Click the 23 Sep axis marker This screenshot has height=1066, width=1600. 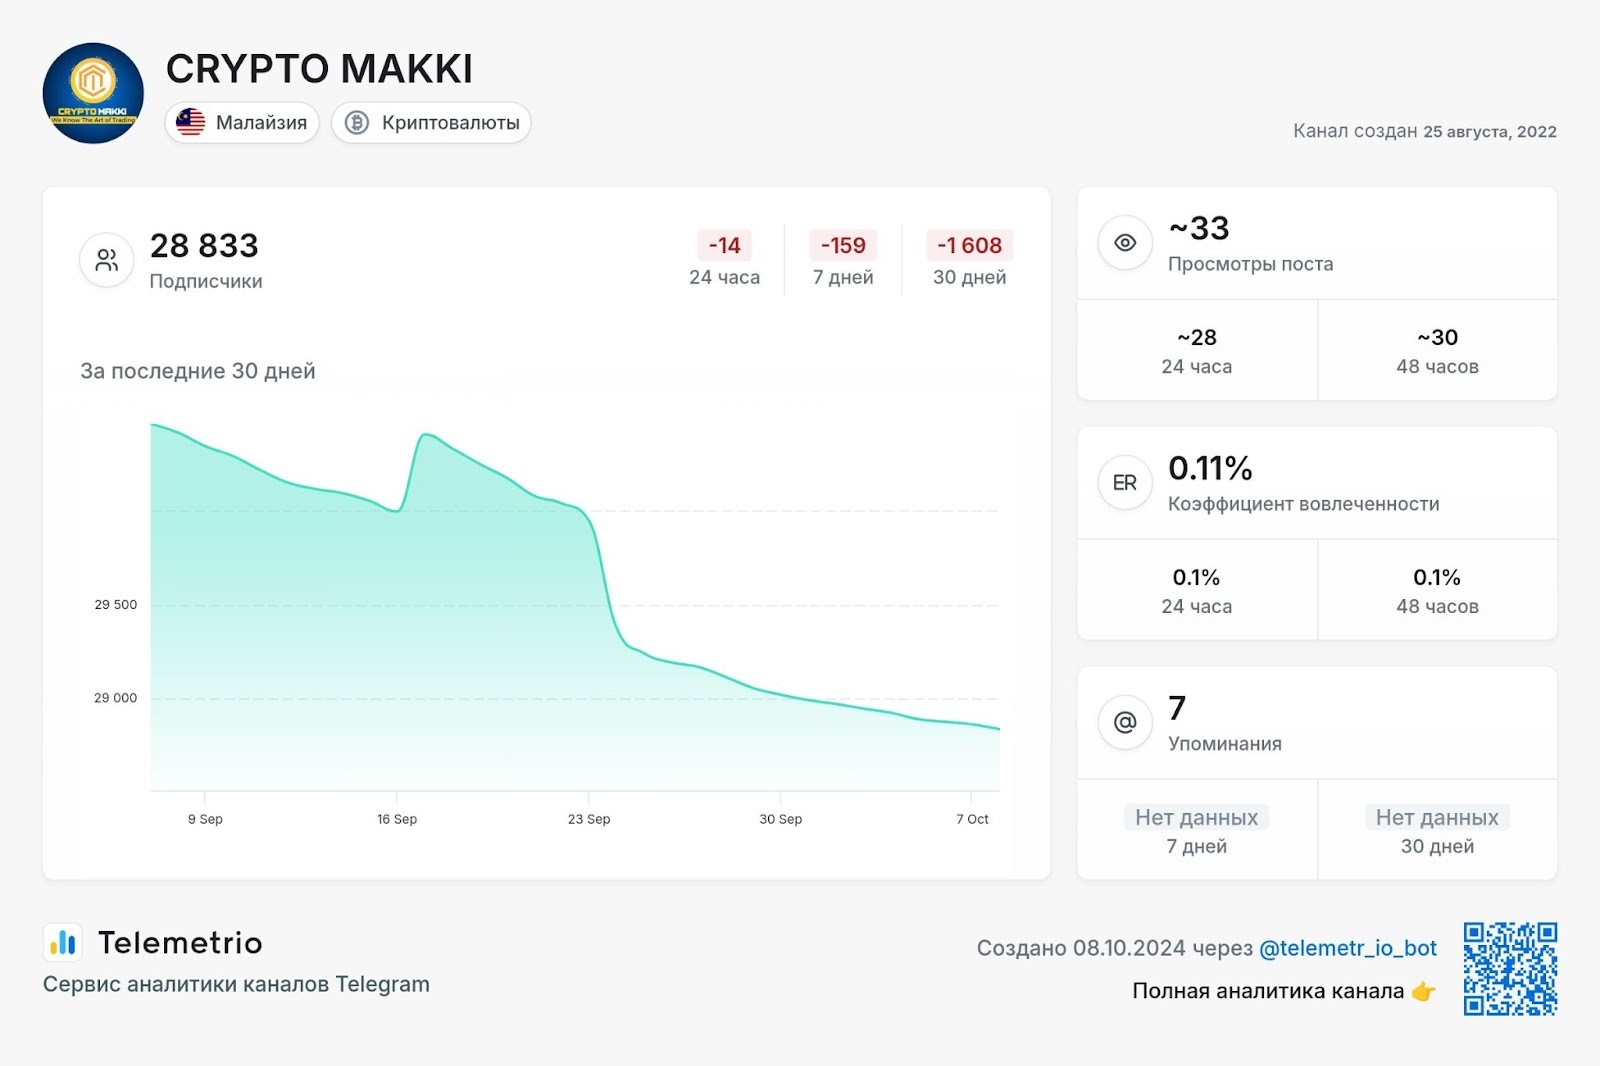coord(589,819)
